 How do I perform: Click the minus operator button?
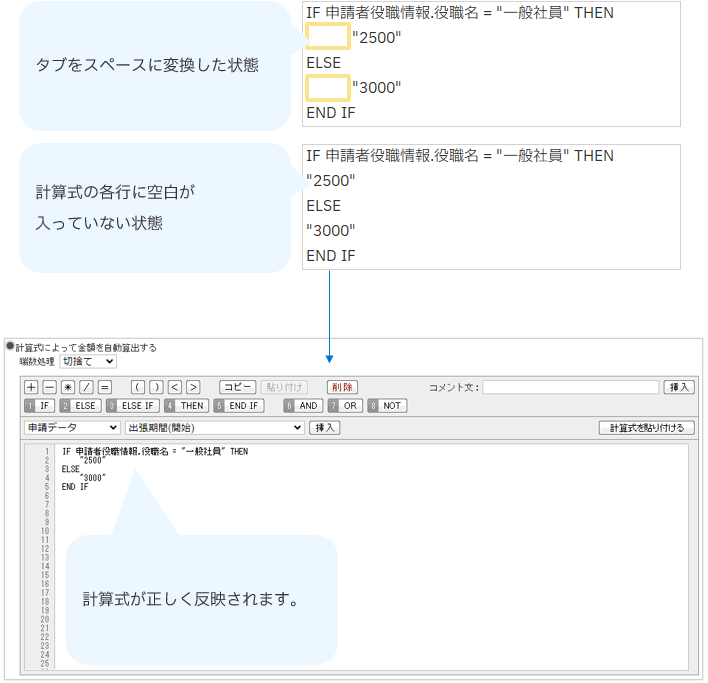pos(49,387)
